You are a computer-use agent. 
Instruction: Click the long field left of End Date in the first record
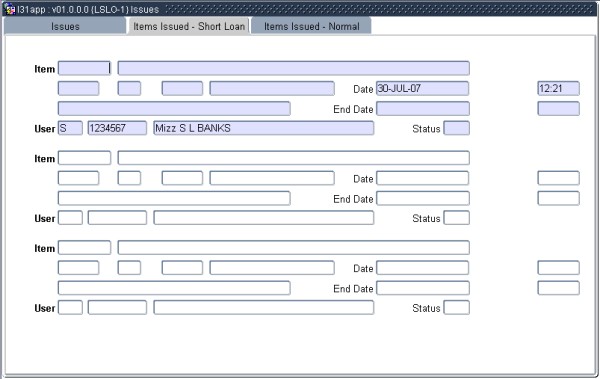174,109
